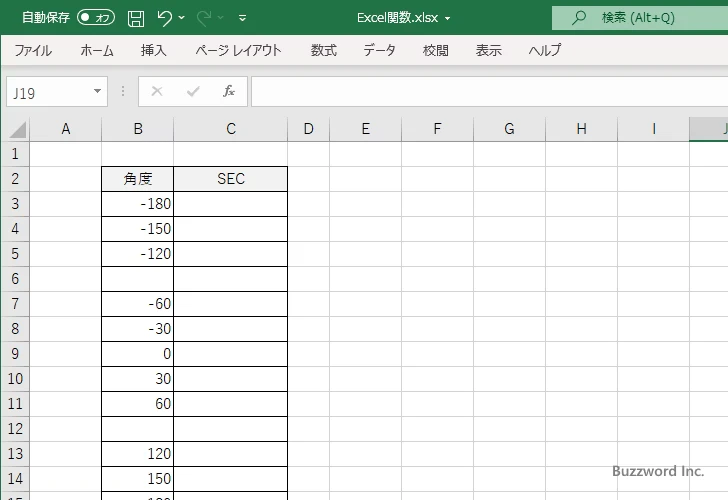Select the 数式 tab
Screen dimensions: 728x500
click(x=324, y=50)
